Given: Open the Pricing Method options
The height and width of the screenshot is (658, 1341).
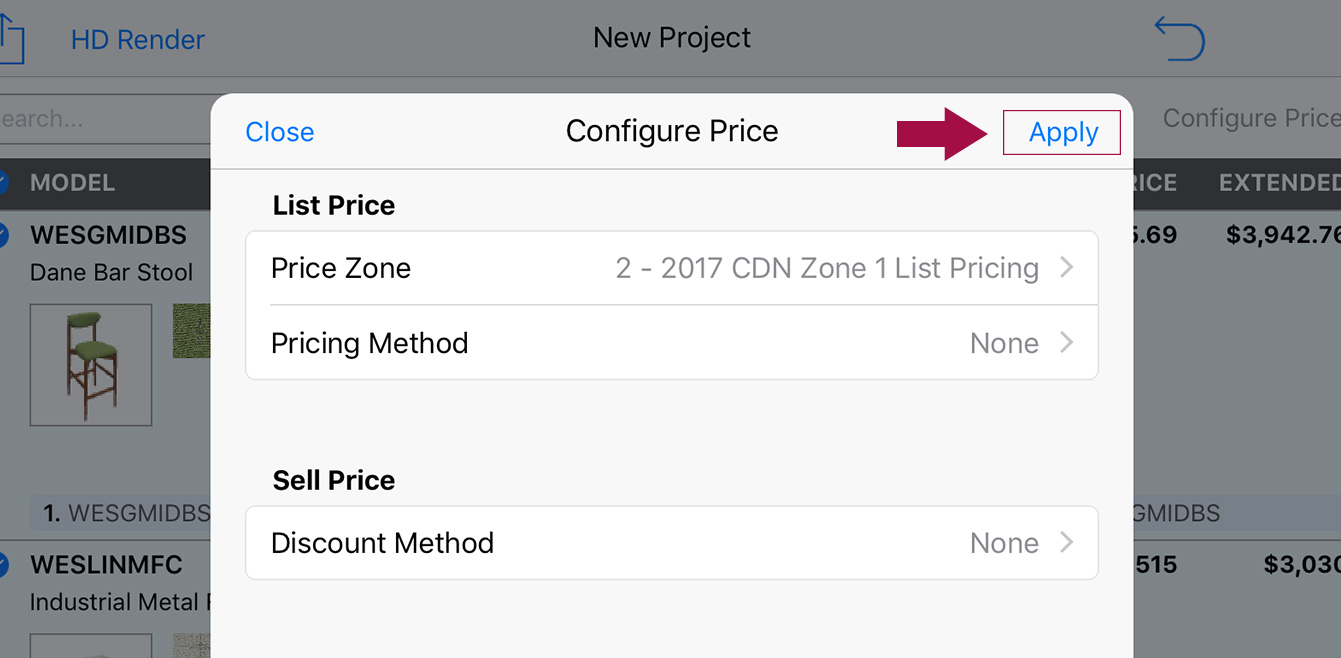Looking at the screenshot, I should pos(672,343).
